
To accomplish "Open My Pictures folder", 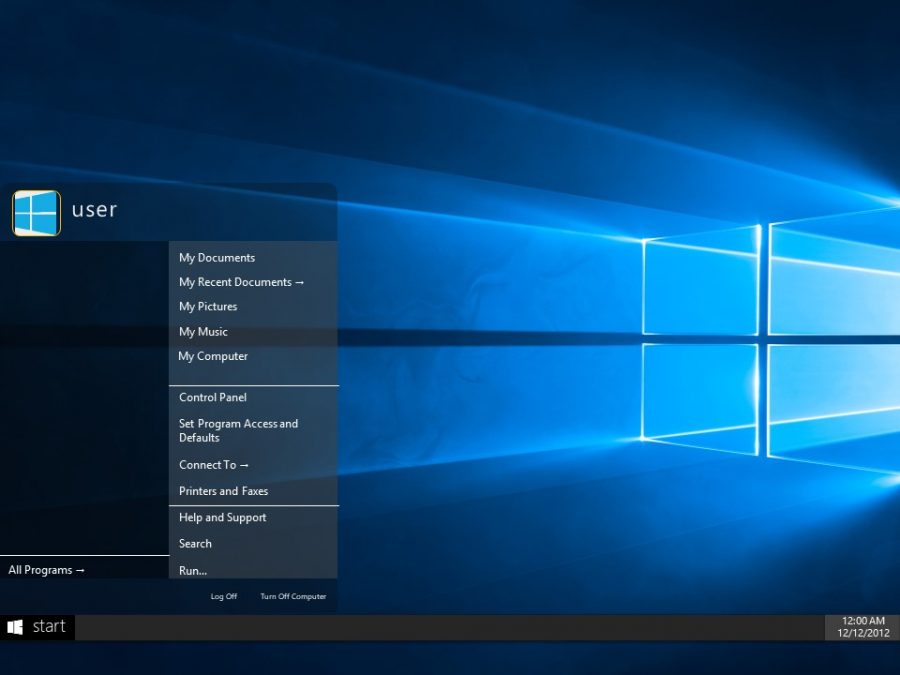I will point(208,307).
